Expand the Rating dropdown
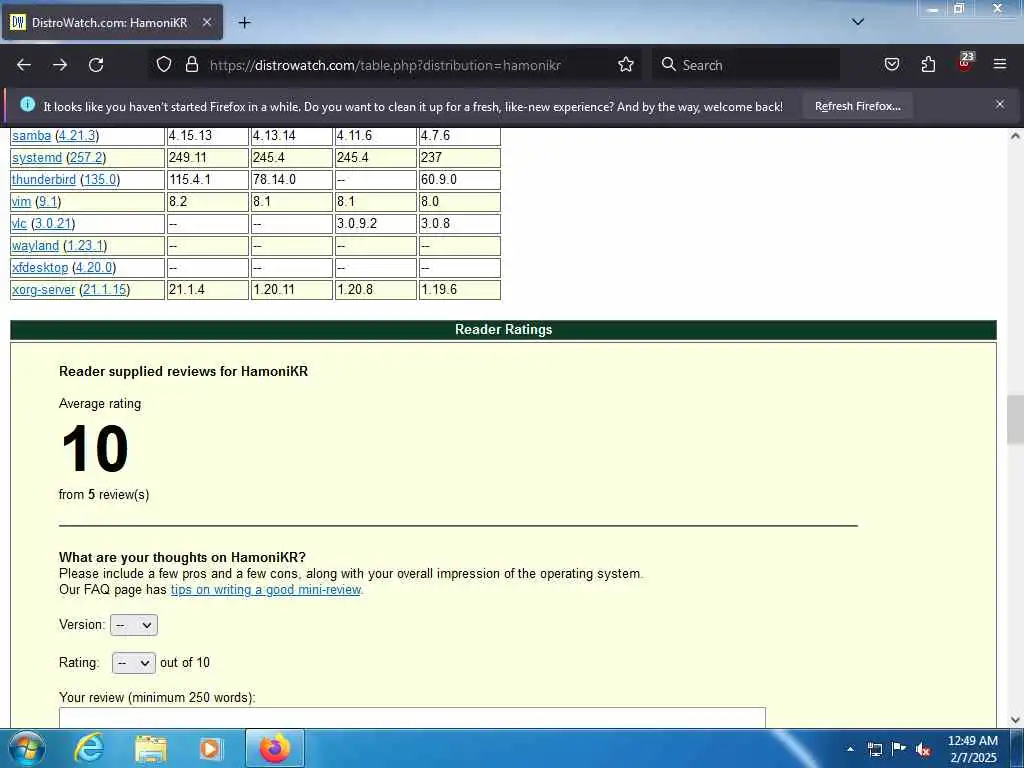 tap(134, 663)
